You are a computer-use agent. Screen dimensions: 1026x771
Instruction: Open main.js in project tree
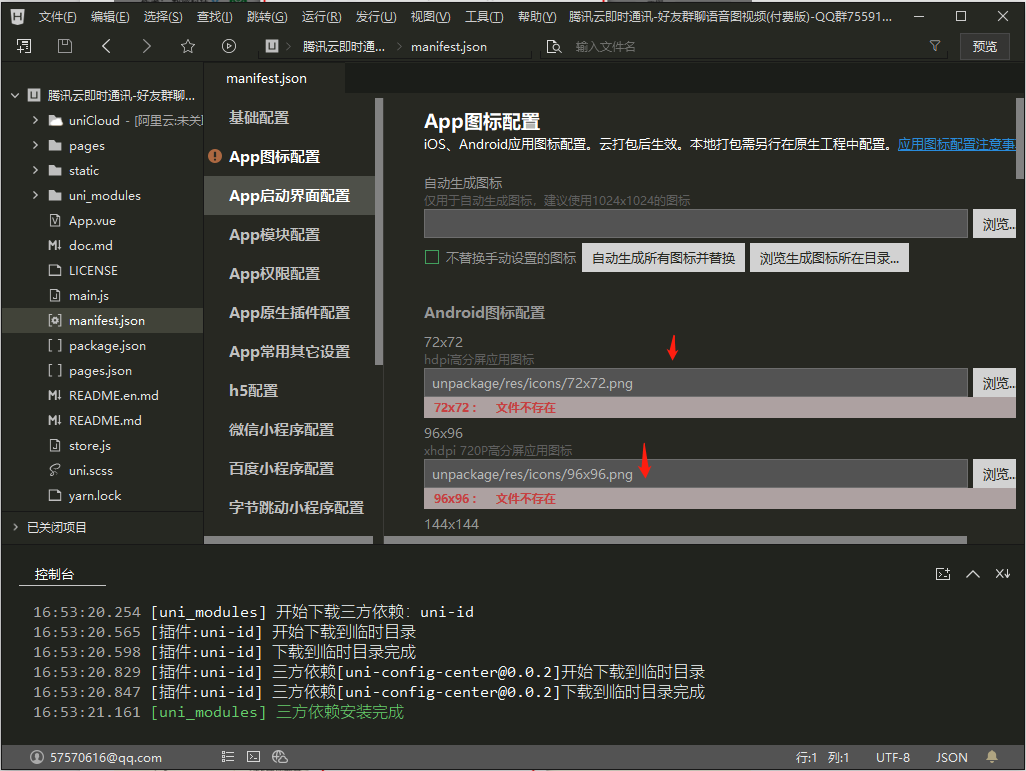89,295
